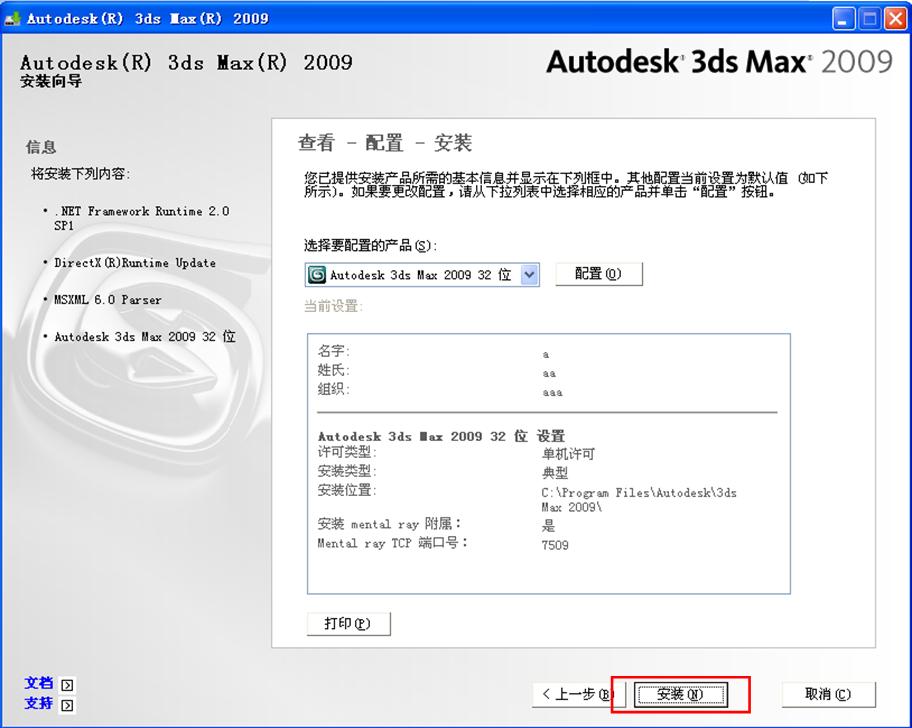The width and height of the screenshot is (912, 728).
Task: Click the Autodesk 3ds Max 2009 logo
Action: tap(719, 62)
